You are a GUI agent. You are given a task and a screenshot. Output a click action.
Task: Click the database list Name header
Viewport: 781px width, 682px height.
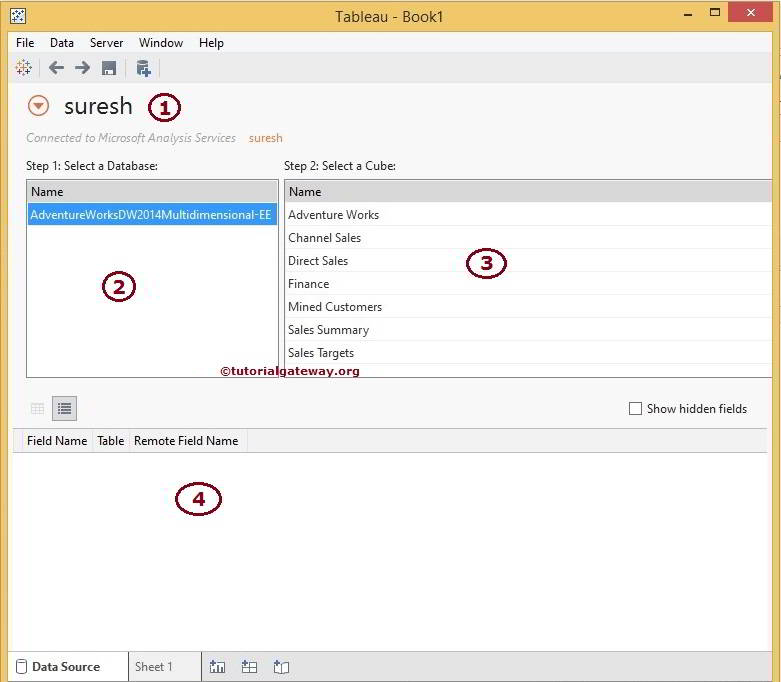152,192
